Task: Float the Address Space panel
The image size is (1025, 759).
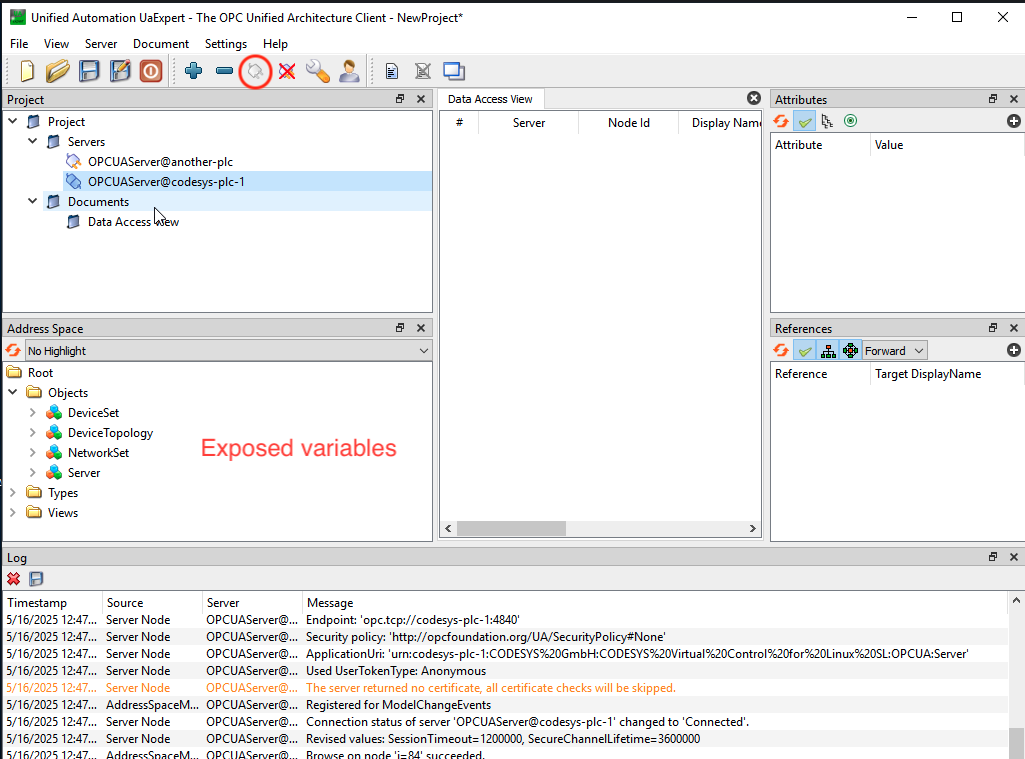Action: [x=400, y=328]
